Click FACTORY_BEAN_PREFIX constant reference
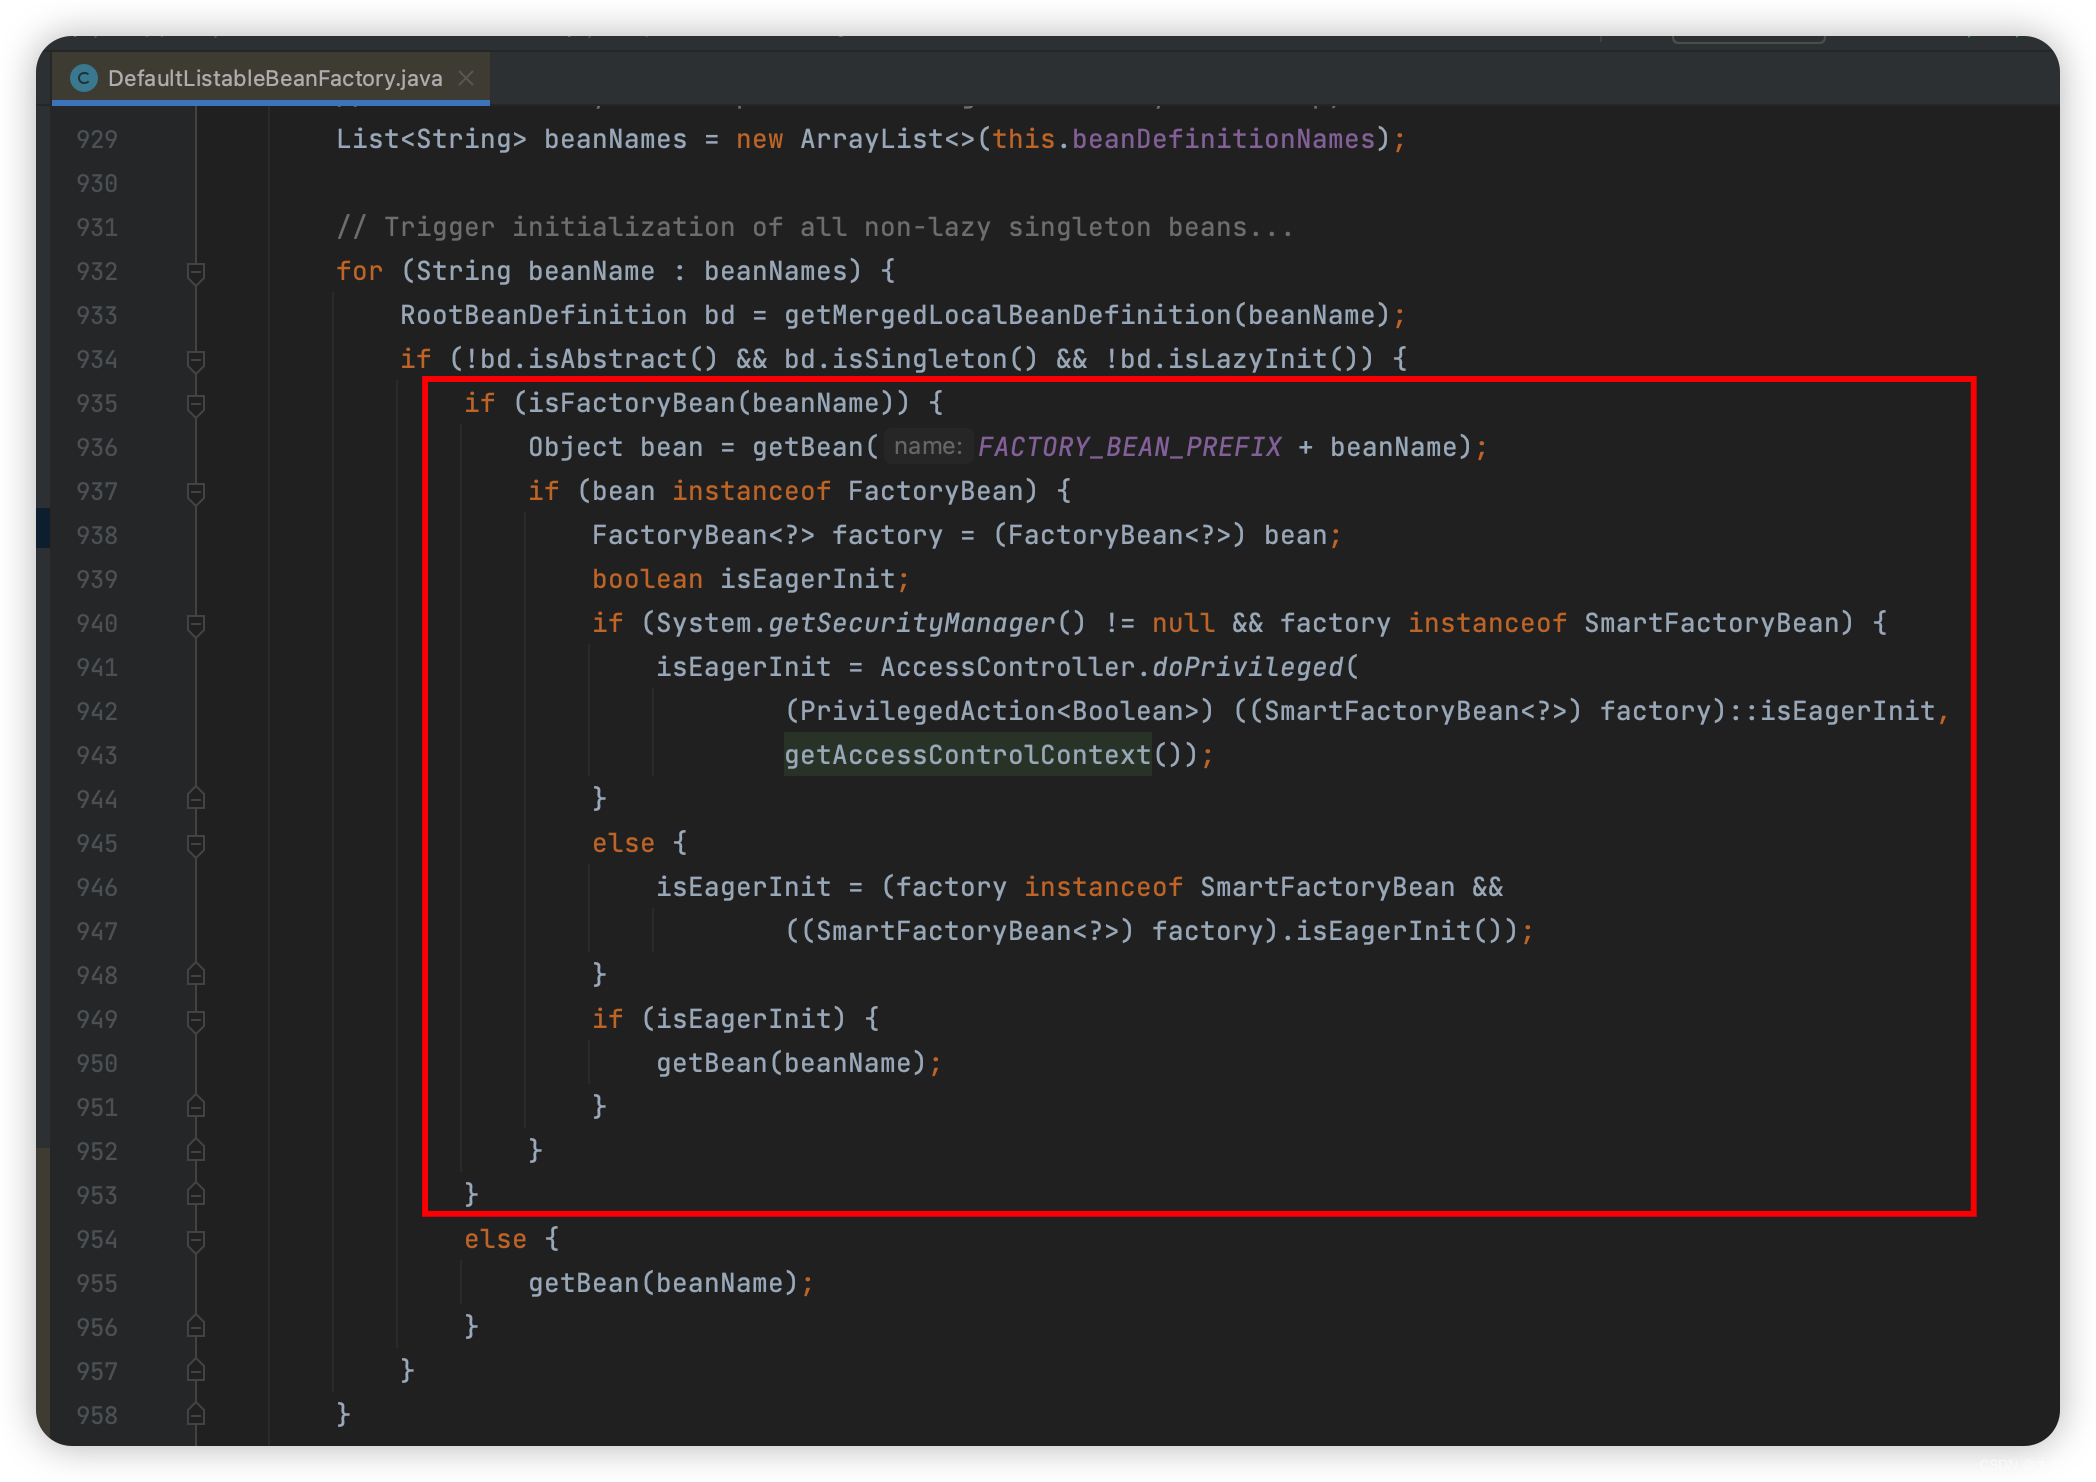Image resolution: width=2096 pixels, height=1482 pixels. [x=1129, y=447]
